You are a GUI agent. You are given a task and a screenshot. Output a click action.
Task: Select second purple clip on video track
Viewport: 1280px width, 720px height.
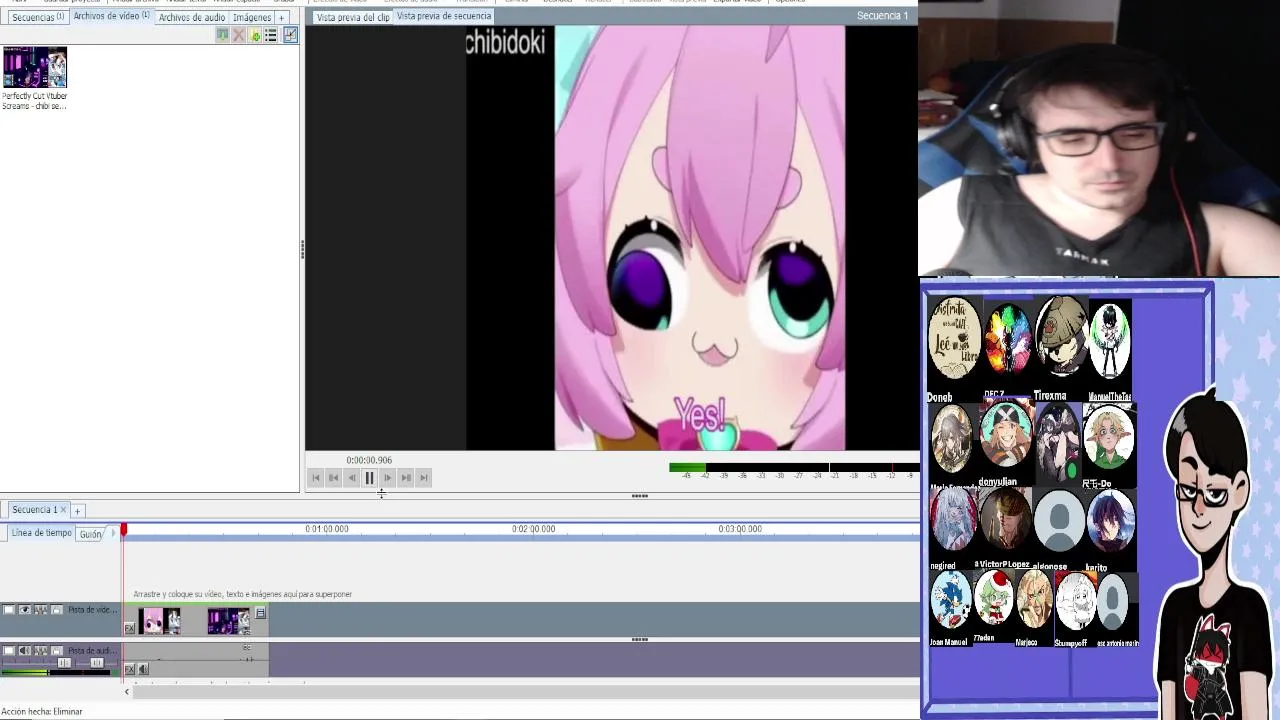(229, 621)
